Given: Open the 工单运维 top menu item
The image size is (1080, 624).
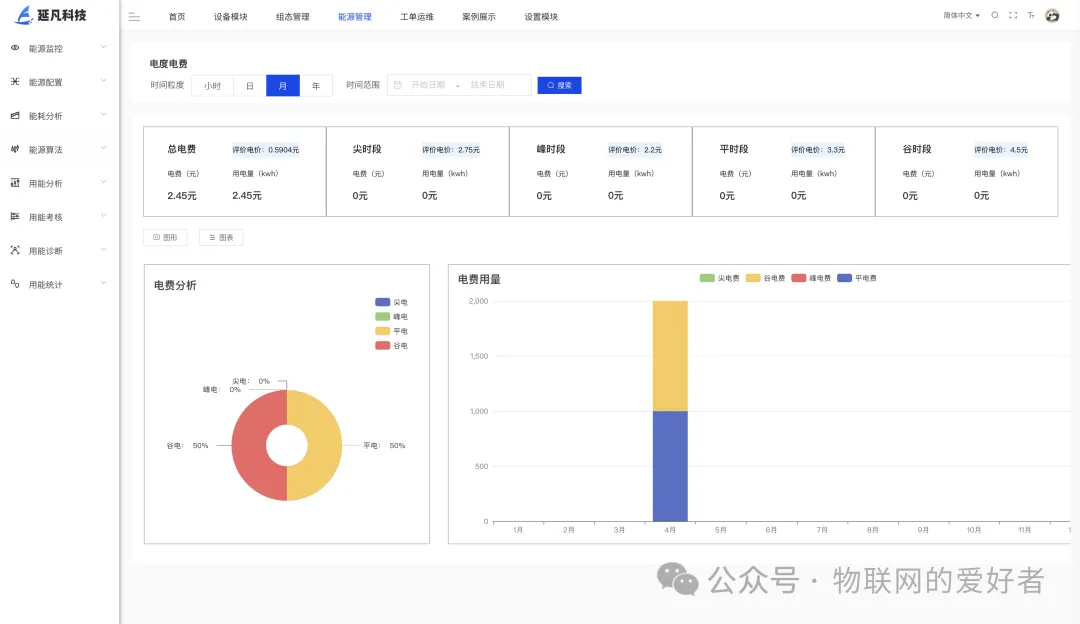Looking at the screenshot, I should [x=417, y=17].
